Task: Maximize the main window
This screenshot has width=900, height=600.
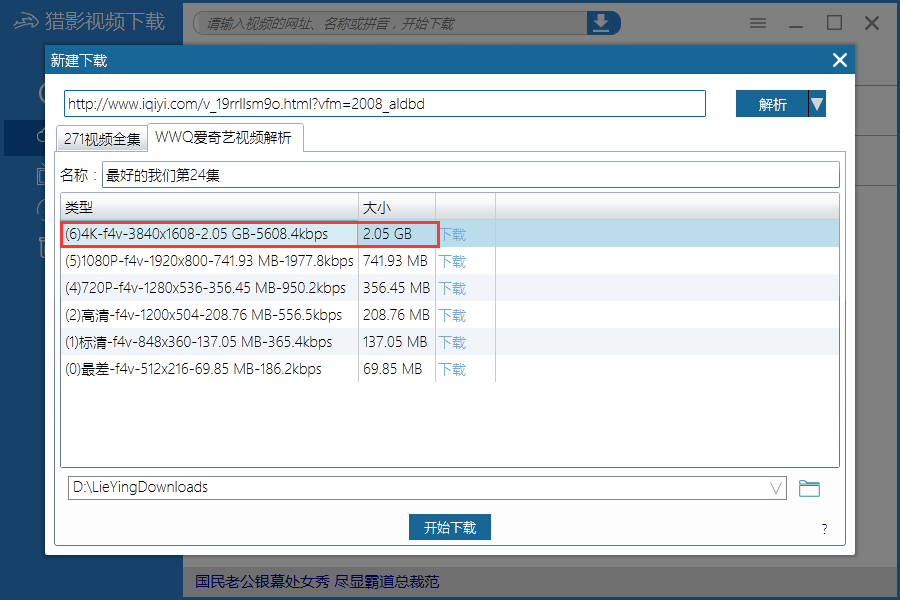Action: (834, 23)
